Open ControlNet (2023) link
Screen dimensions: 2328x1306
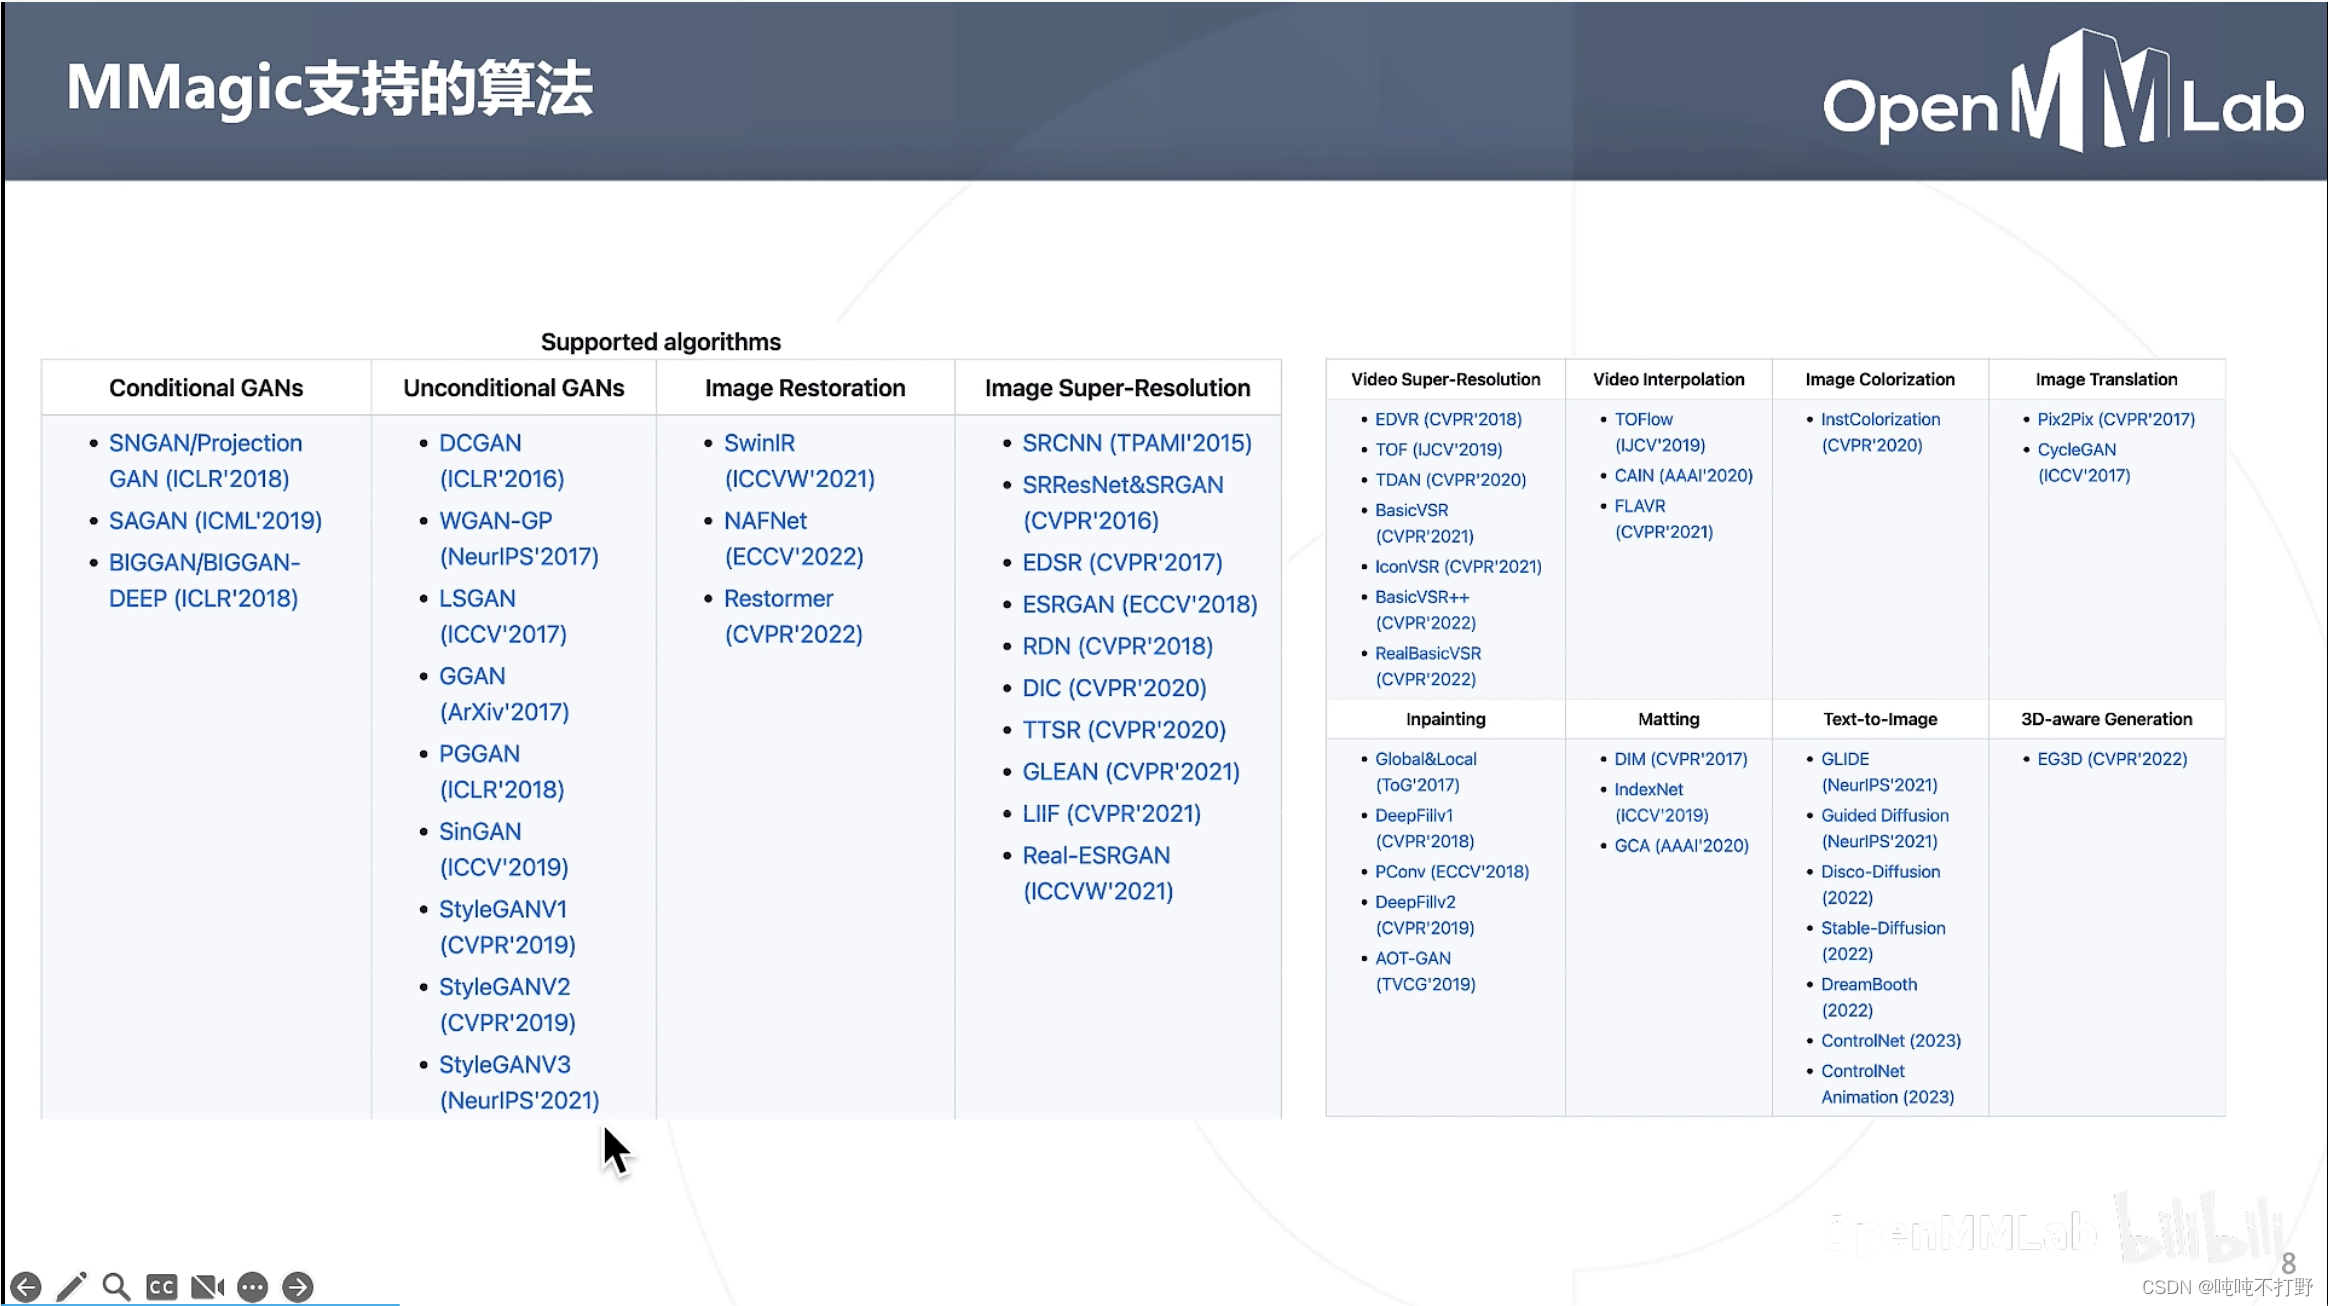1890,1041
